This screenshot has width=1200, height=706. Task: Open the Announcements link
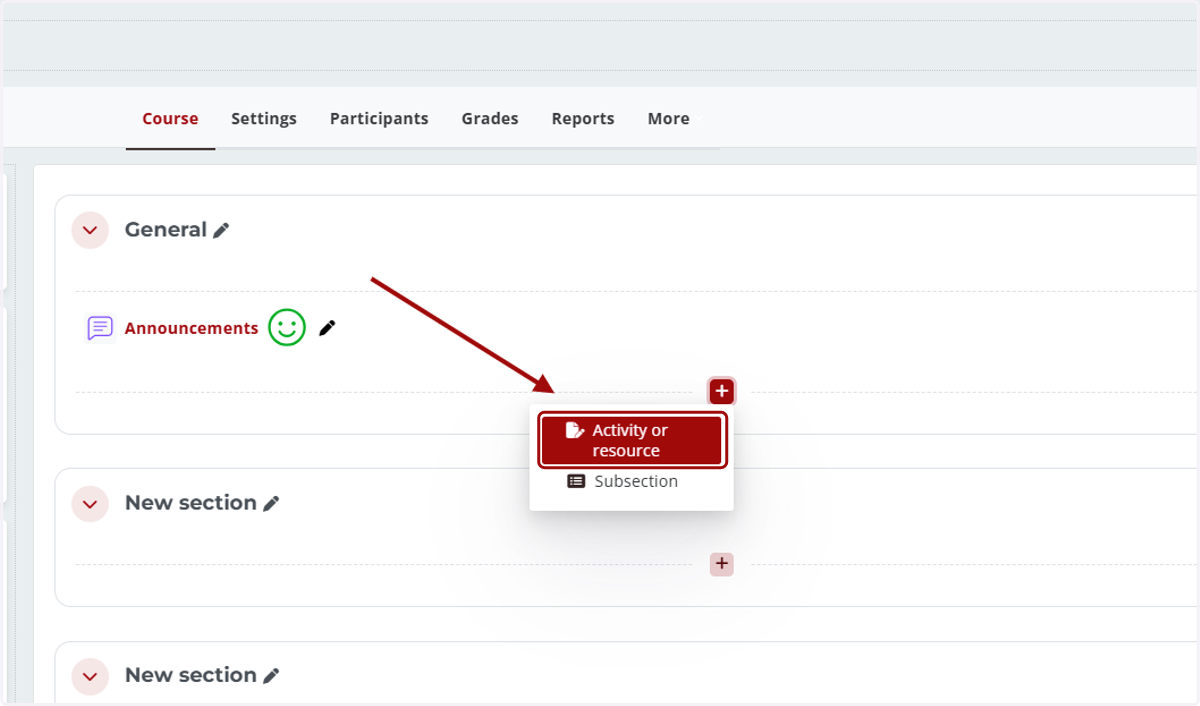(x=191, y=328)
